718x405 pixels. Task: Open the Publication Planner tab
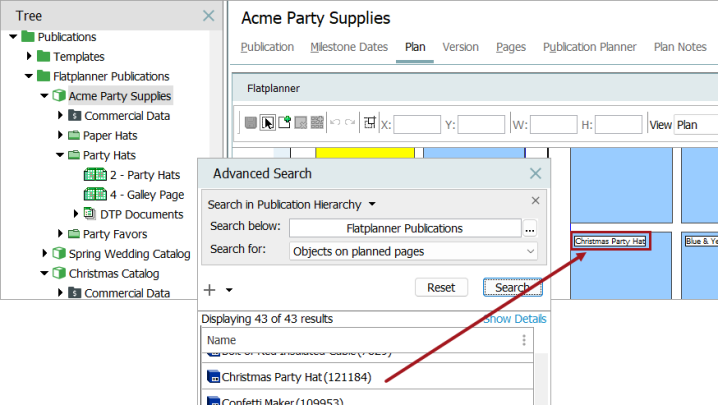pyautogui.click(x=590, y=47)
